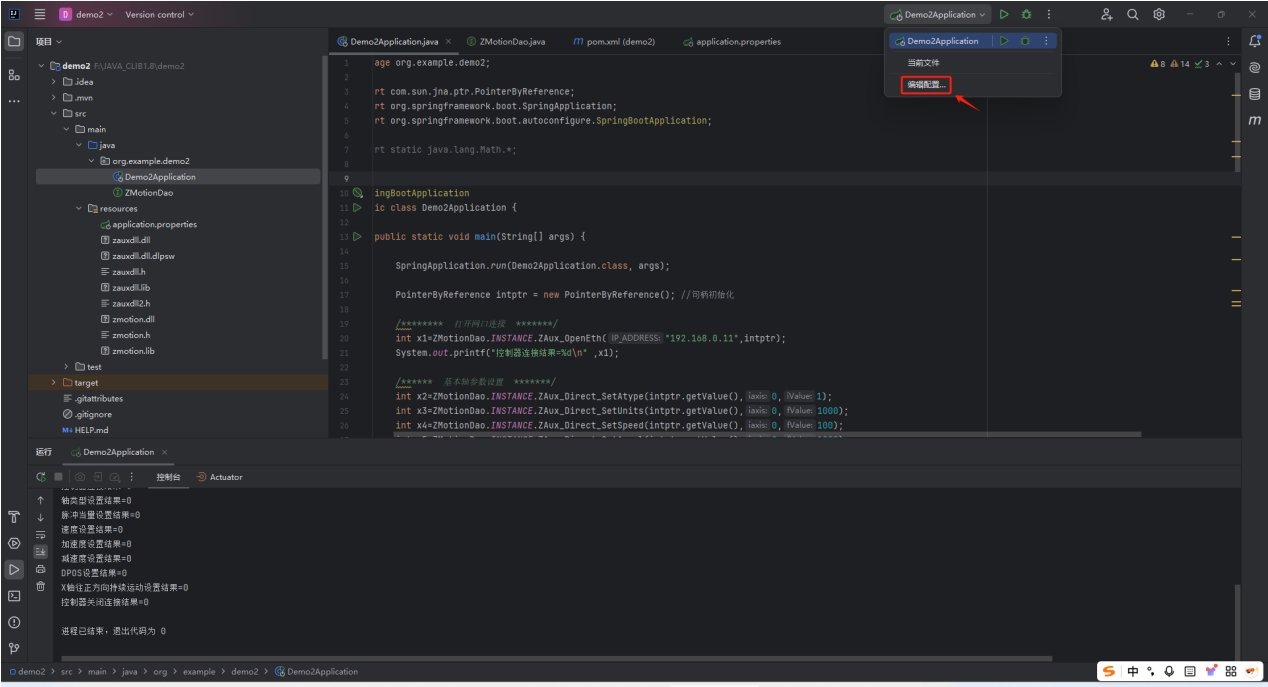
Task: Close the Demo2Application run tab
Action: pos(164,452)
